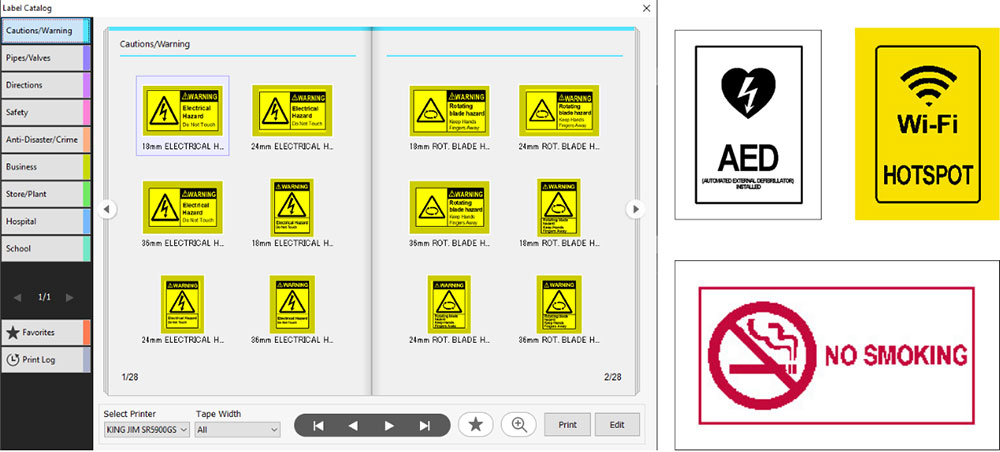Go to previous page in navigation bar

[x=353, y=425]
